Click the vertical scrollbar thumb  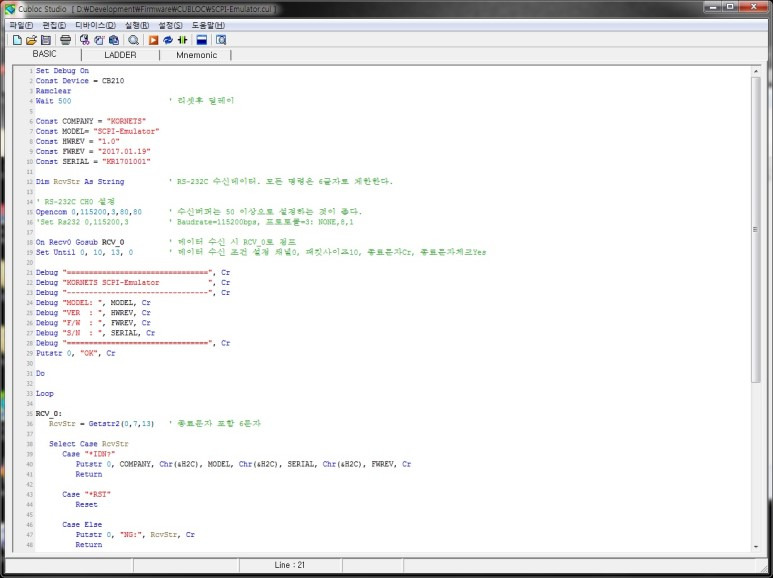tap(756, 229)
